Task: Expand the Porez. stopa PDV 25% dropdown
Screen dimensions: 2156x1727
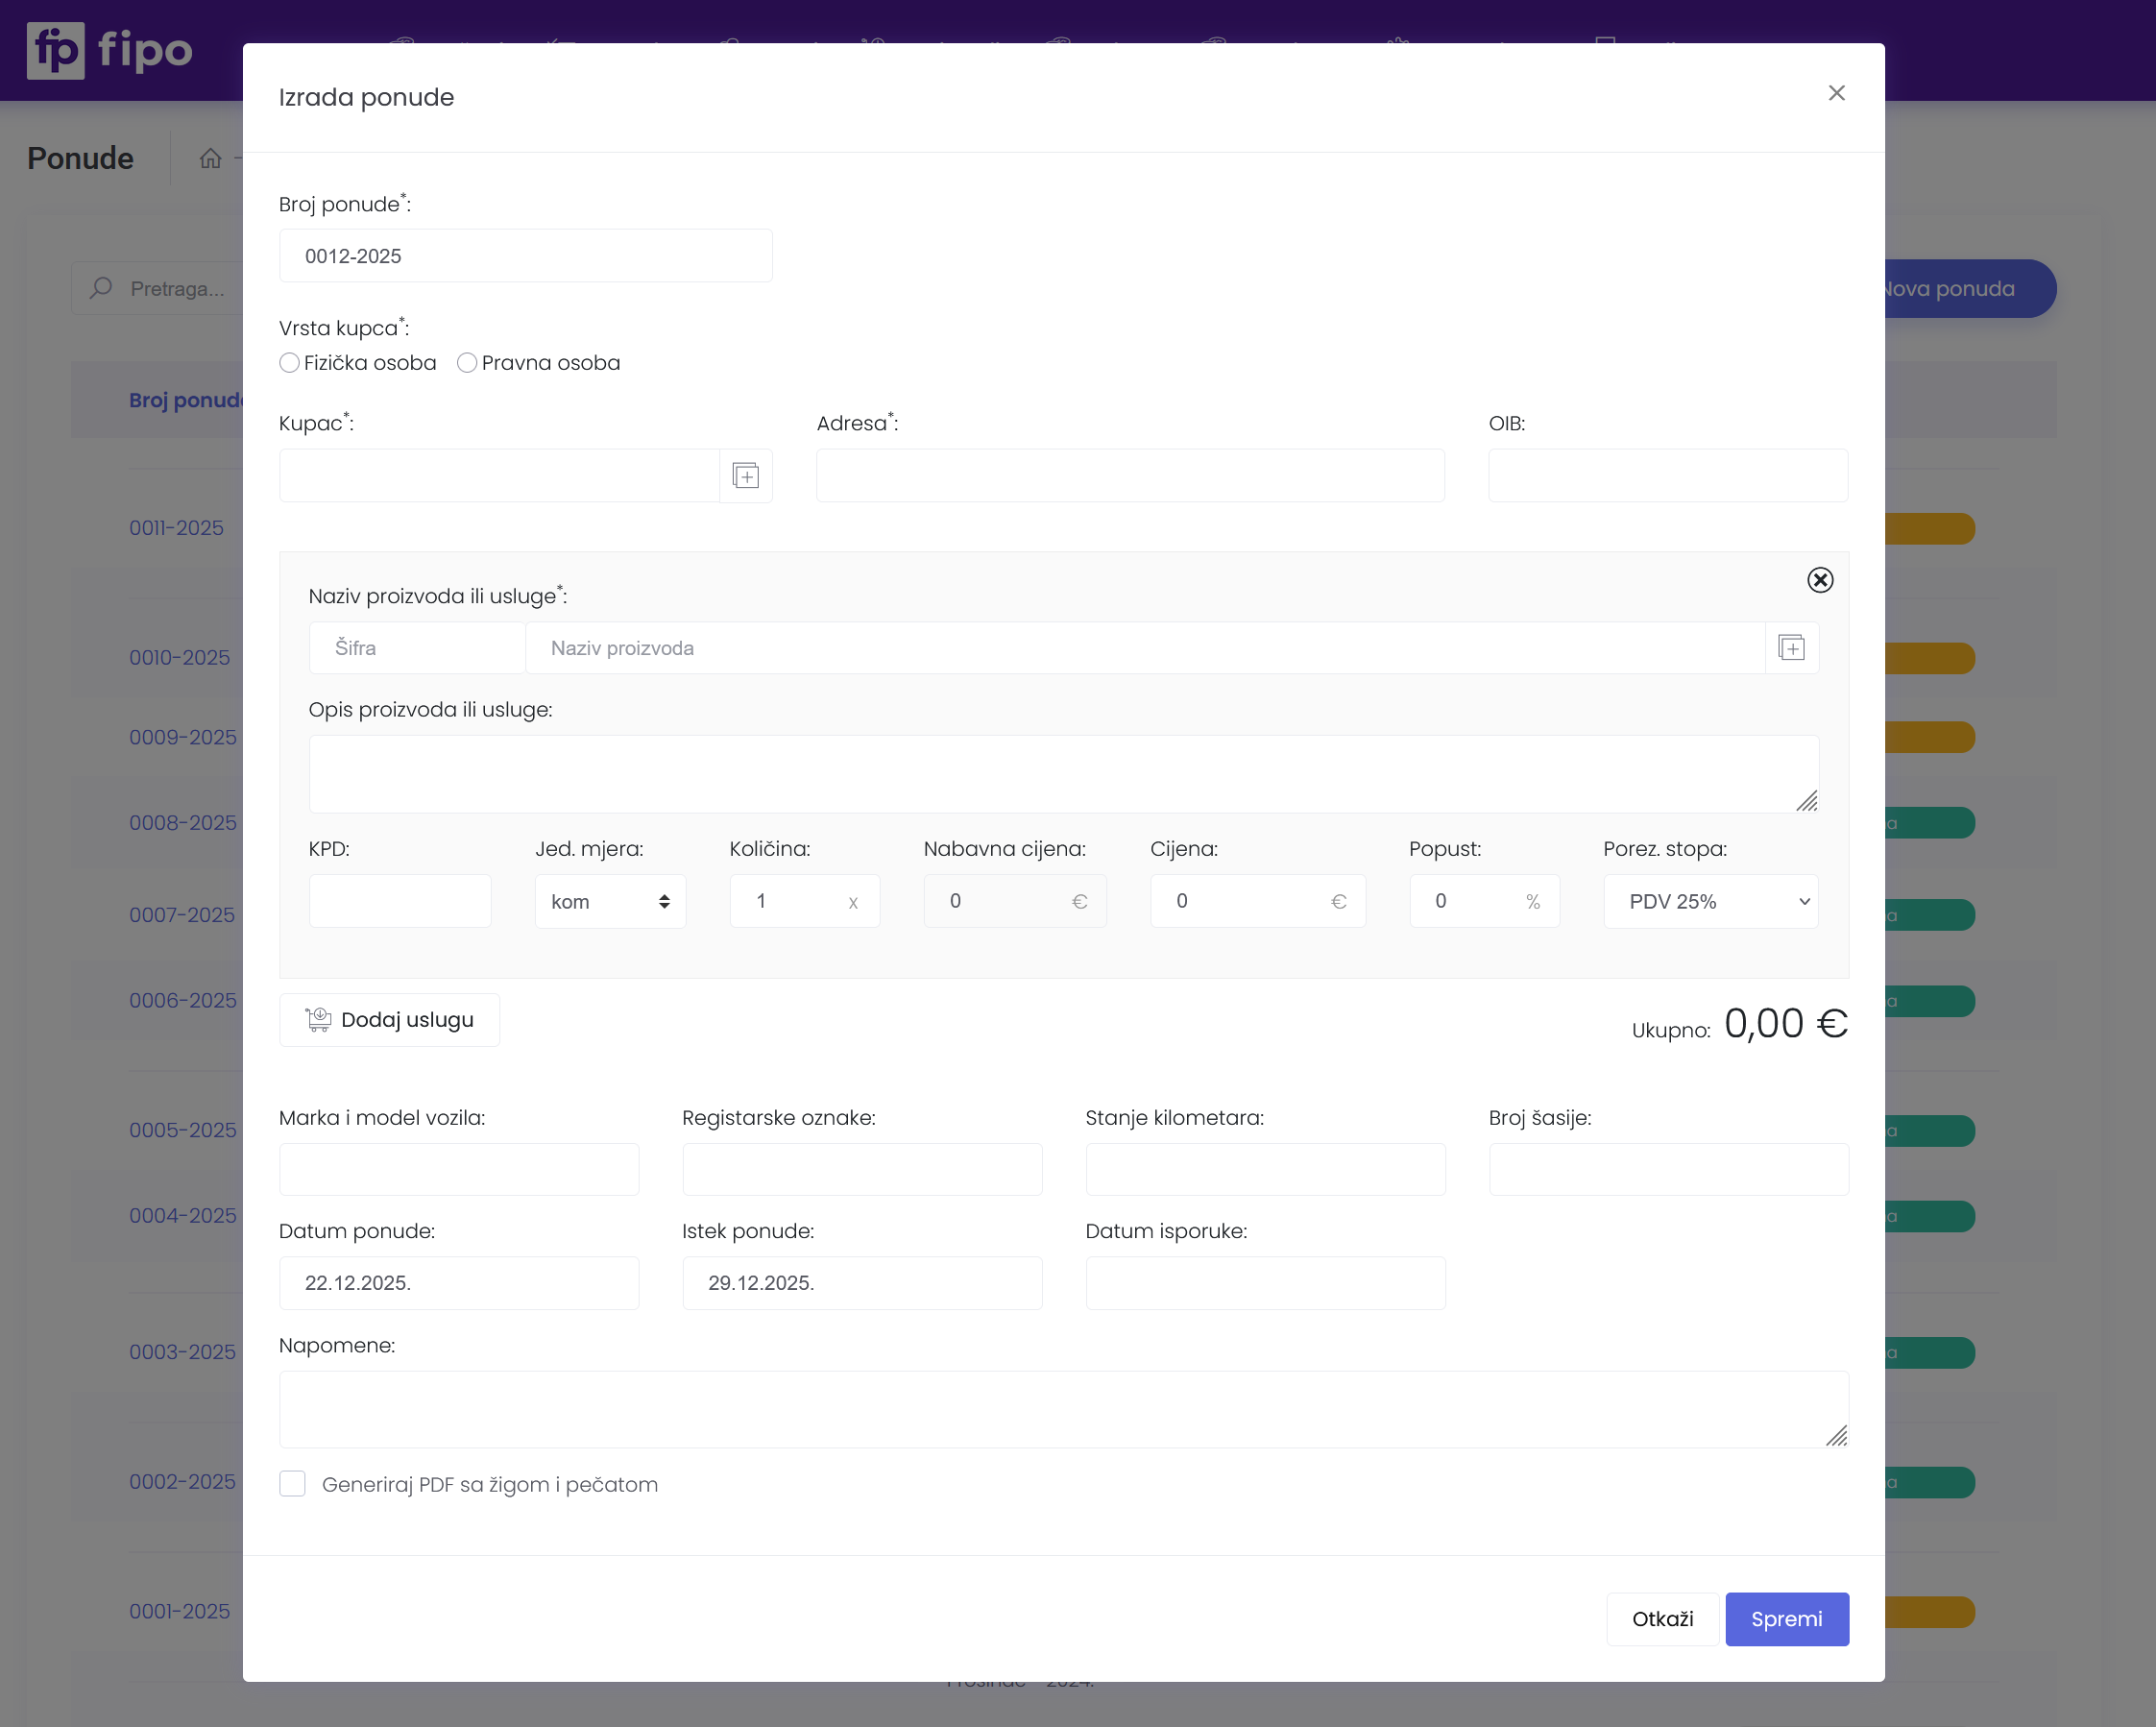Action: 1710,901
